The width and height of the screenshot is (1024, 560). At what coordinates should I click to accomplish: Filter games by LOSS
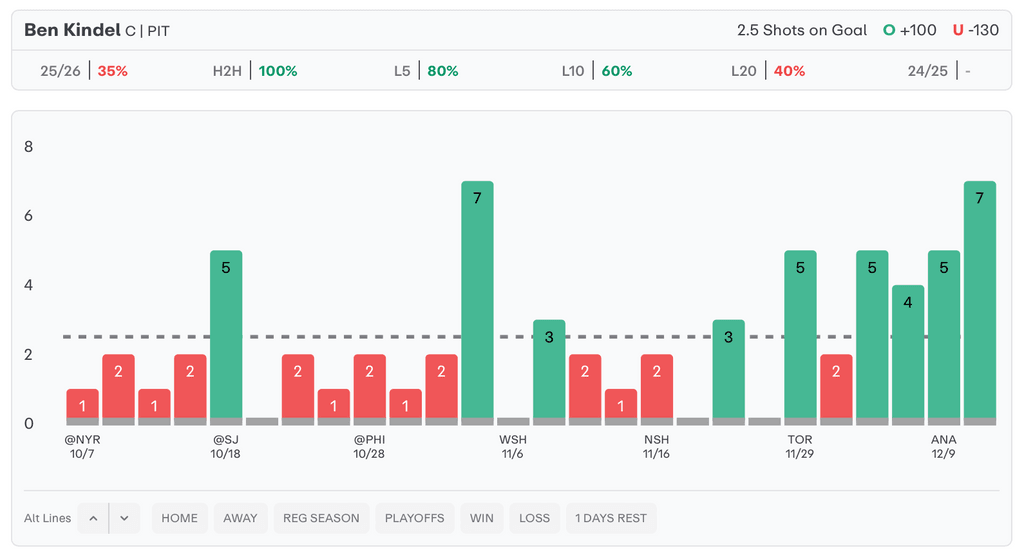coord(535,518)
